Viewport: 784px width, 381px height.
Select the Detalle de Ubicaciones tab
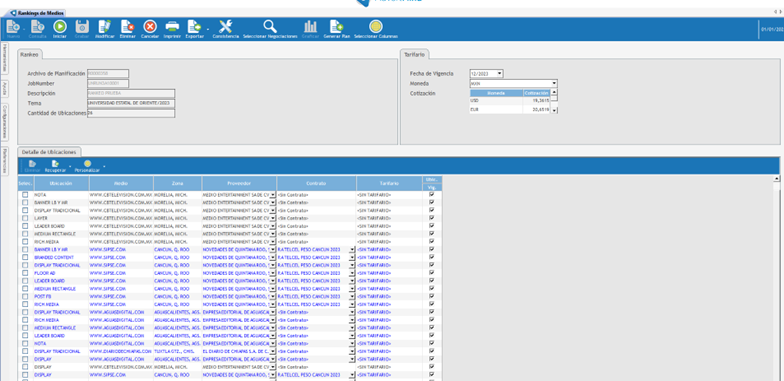coord(49,152)
